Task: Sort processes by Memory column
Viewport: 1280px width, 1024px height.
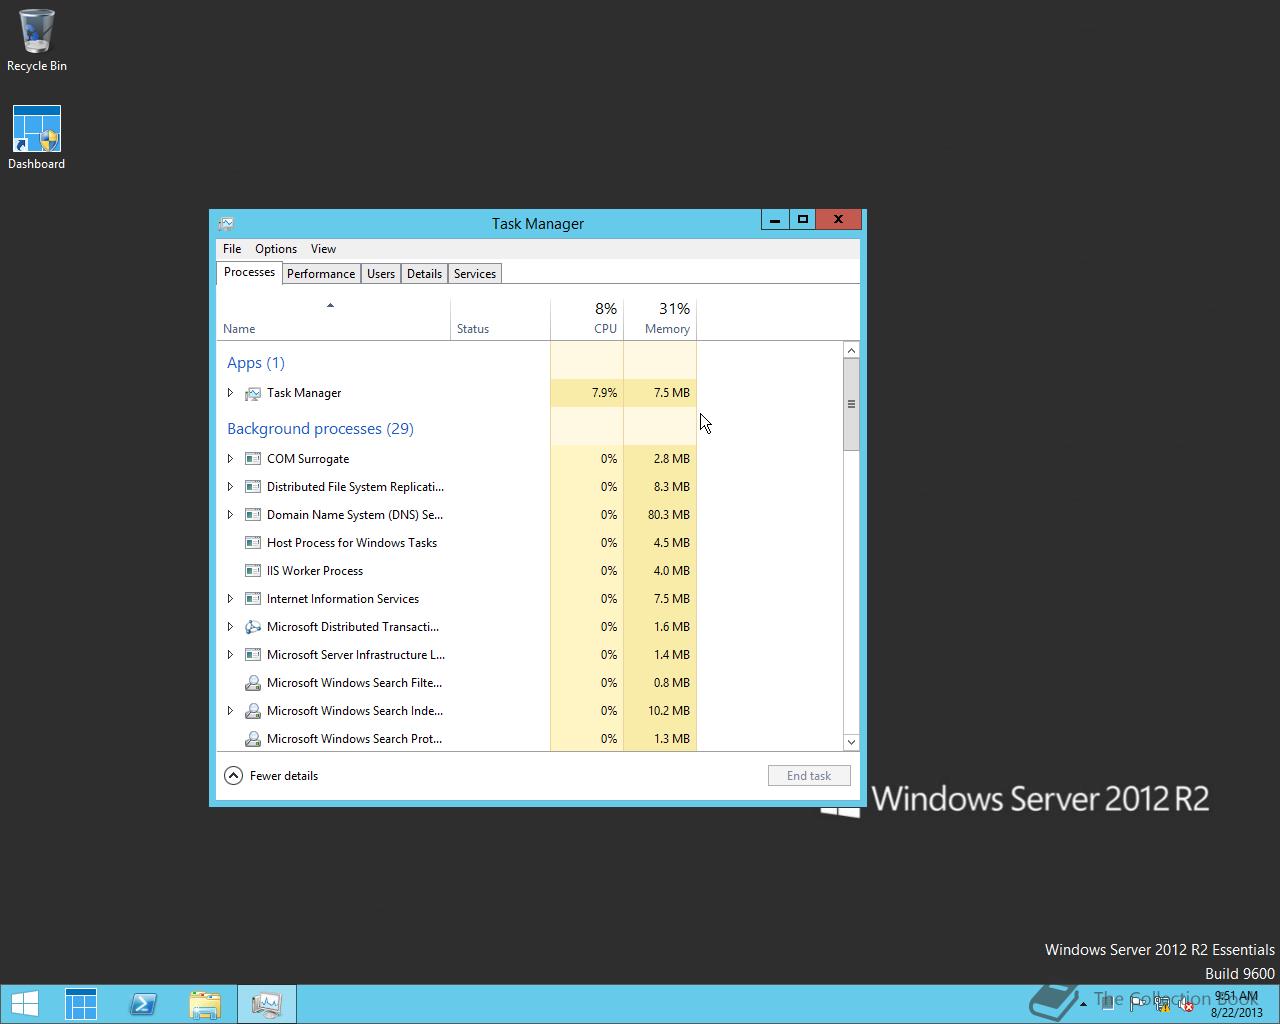Action: click(x=660, y=319)
